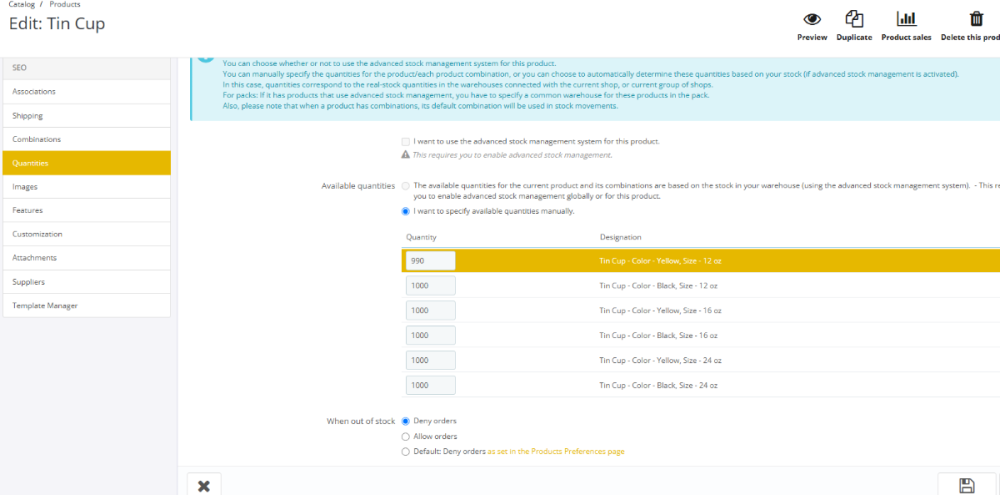This screenshot has width=1000, height=495.
Task: Click the save floppy disk icon
Action: (x=966, y=485)
